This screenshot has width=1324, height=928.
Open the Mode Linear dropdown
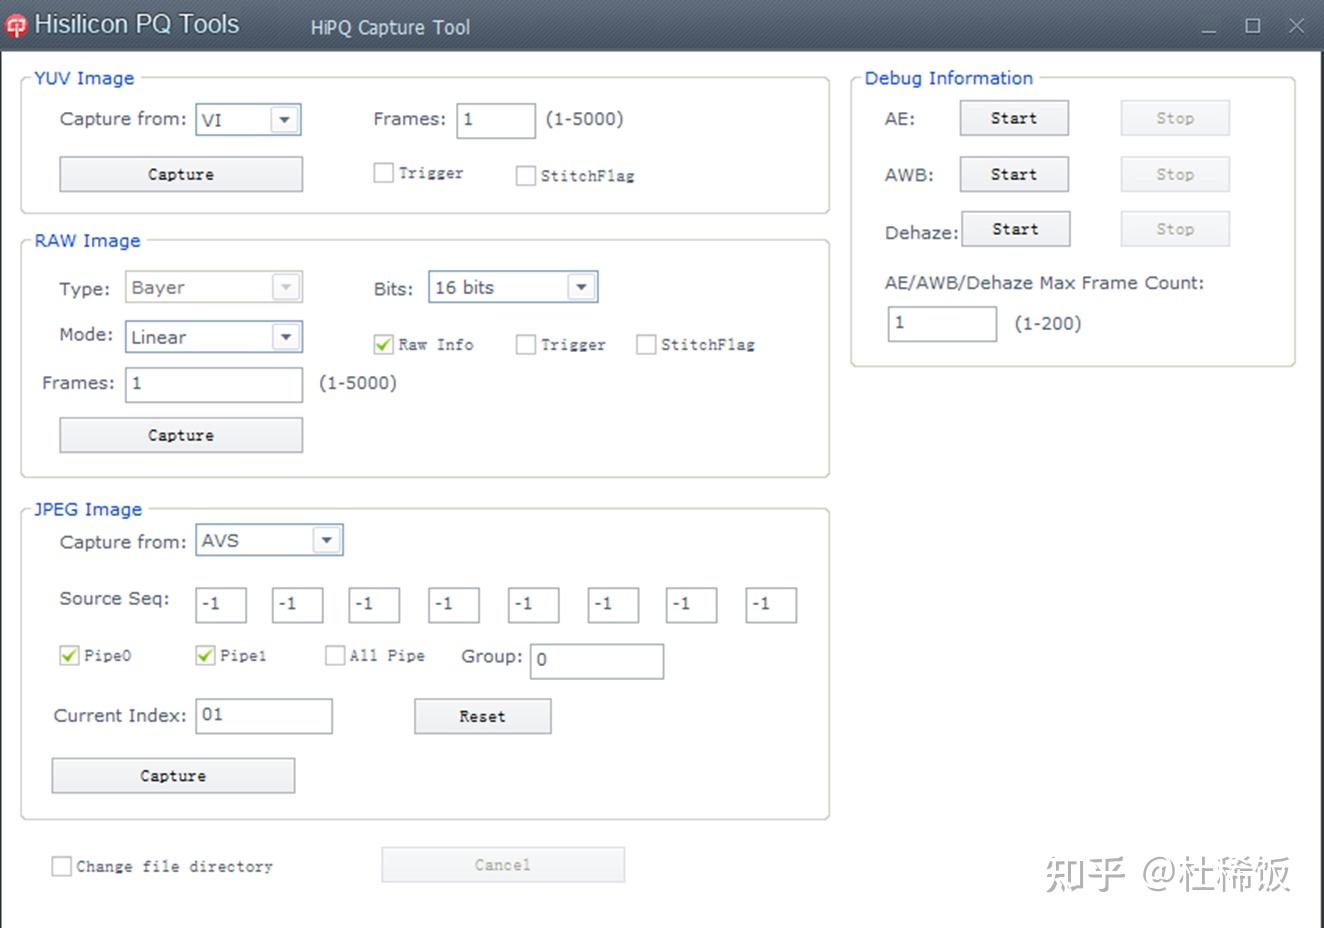[x=214, y=337]
